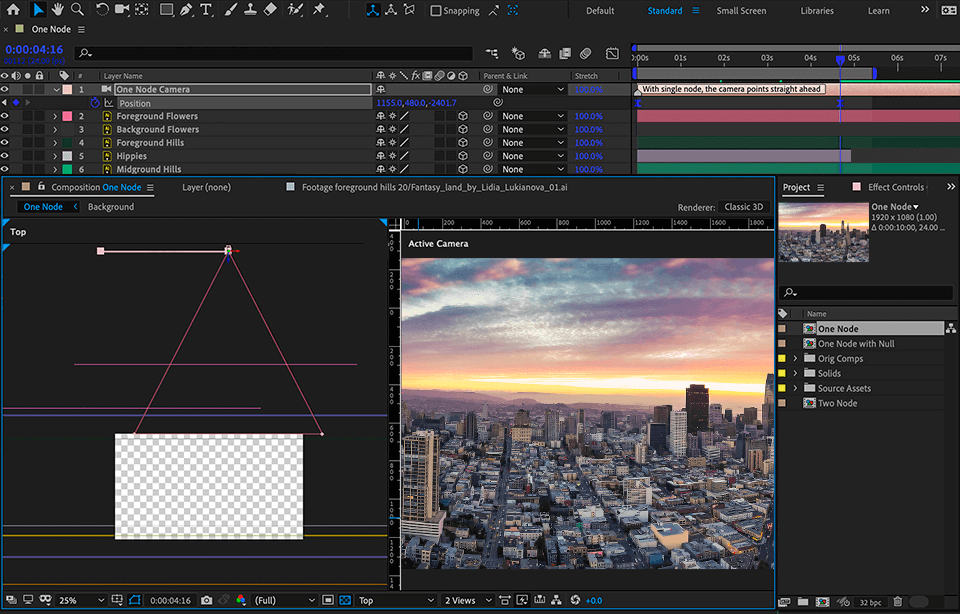Select the Pen tool

(x=186, y=10)
